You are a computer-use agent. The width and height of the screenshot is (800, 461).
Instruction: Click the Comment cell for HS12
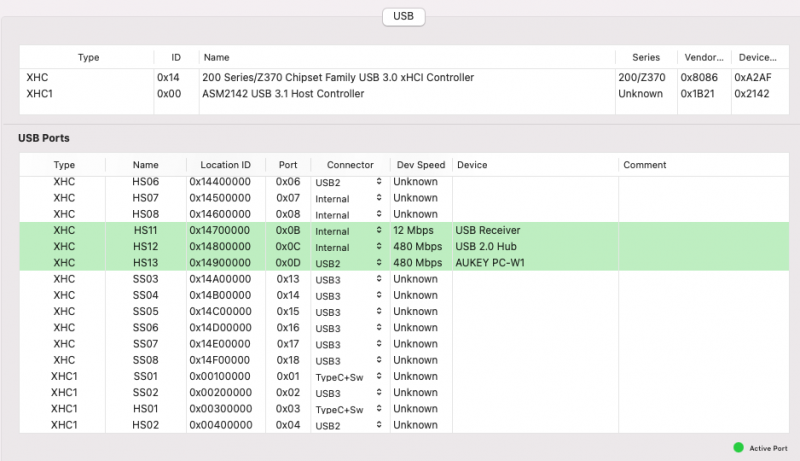[x=700, y=247]
